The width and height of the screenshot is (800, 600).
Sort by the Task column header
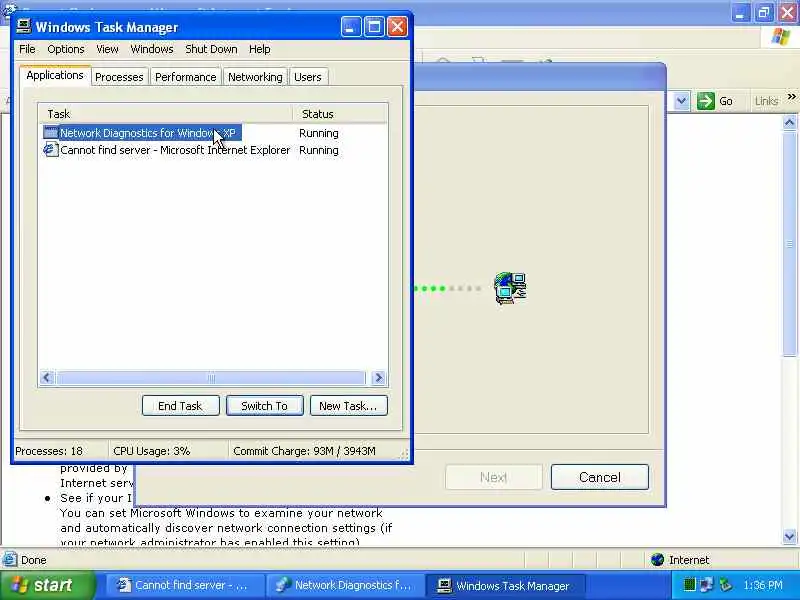165,114
